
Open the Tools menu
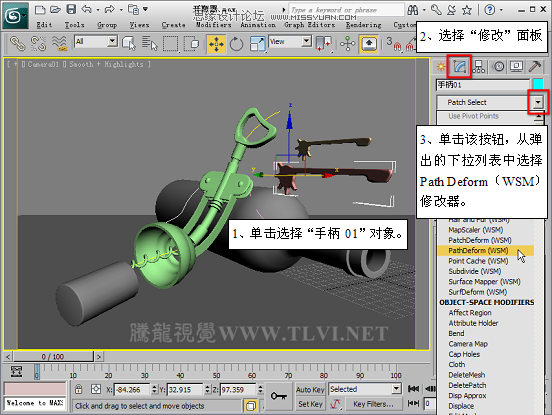pos(74,25)
